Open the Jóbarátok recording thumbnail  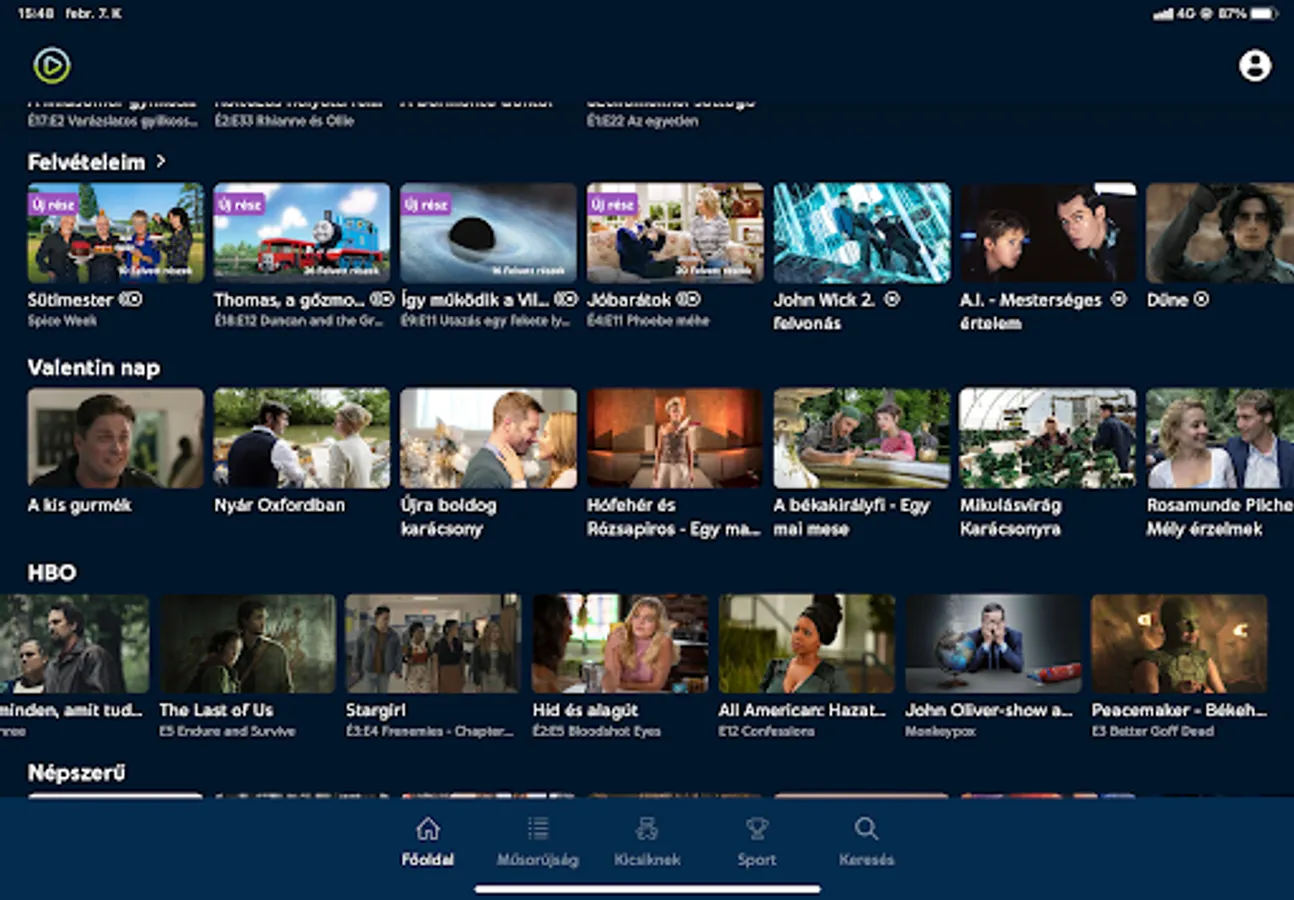tap(675, 233)
